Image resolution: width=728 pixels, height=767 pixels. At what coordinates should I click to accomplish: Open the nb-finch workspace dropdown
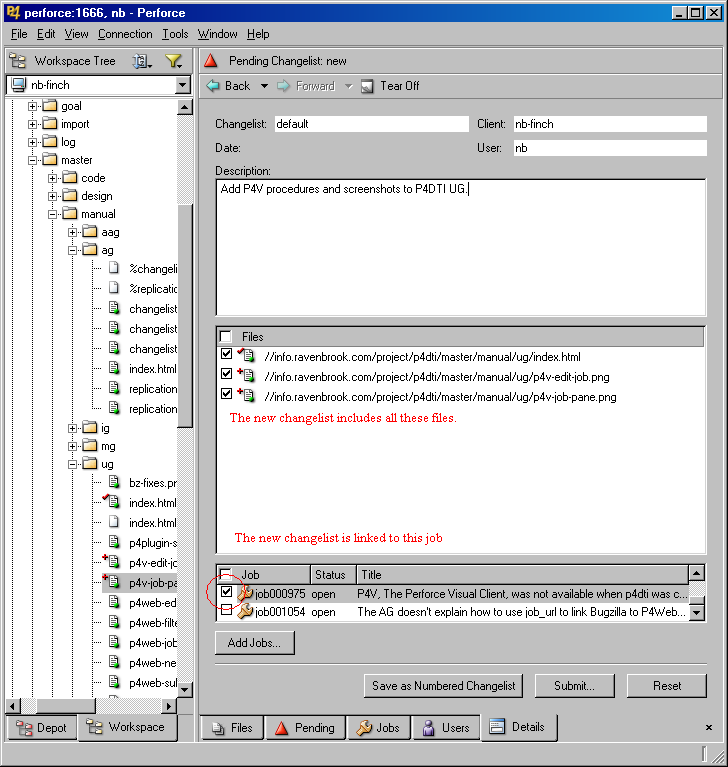[182, 85]
